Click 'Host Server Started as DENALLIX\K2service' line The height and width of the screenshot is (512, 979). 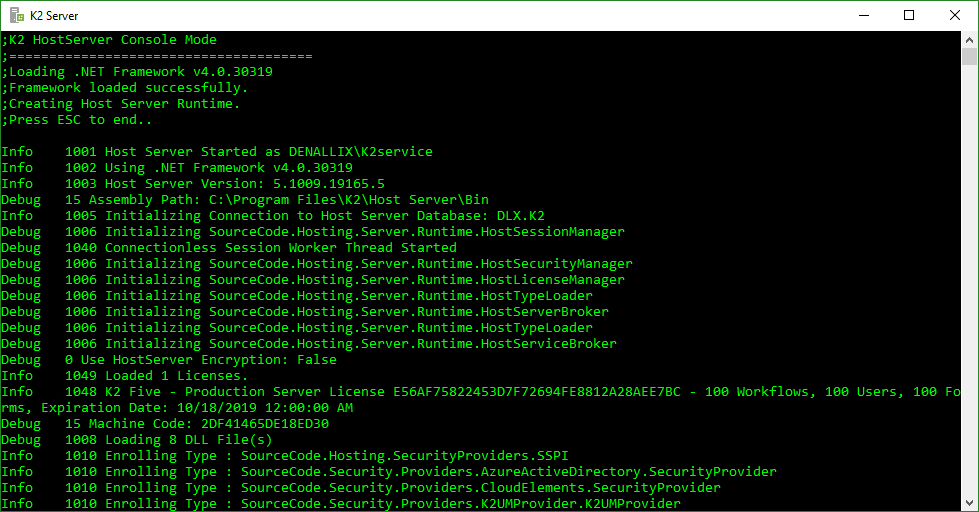217,152
